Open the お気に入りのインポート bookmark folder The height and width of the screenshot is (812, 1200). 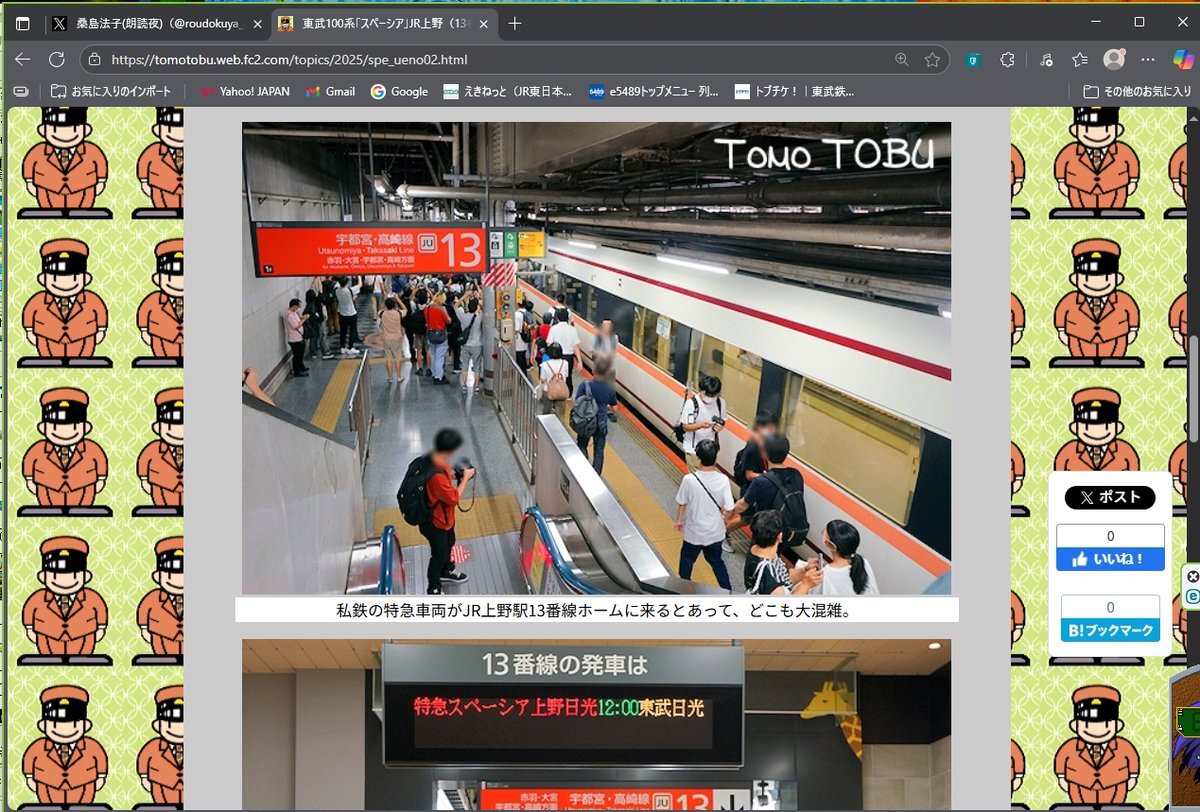pyautogui.click(x=111, y=91)
